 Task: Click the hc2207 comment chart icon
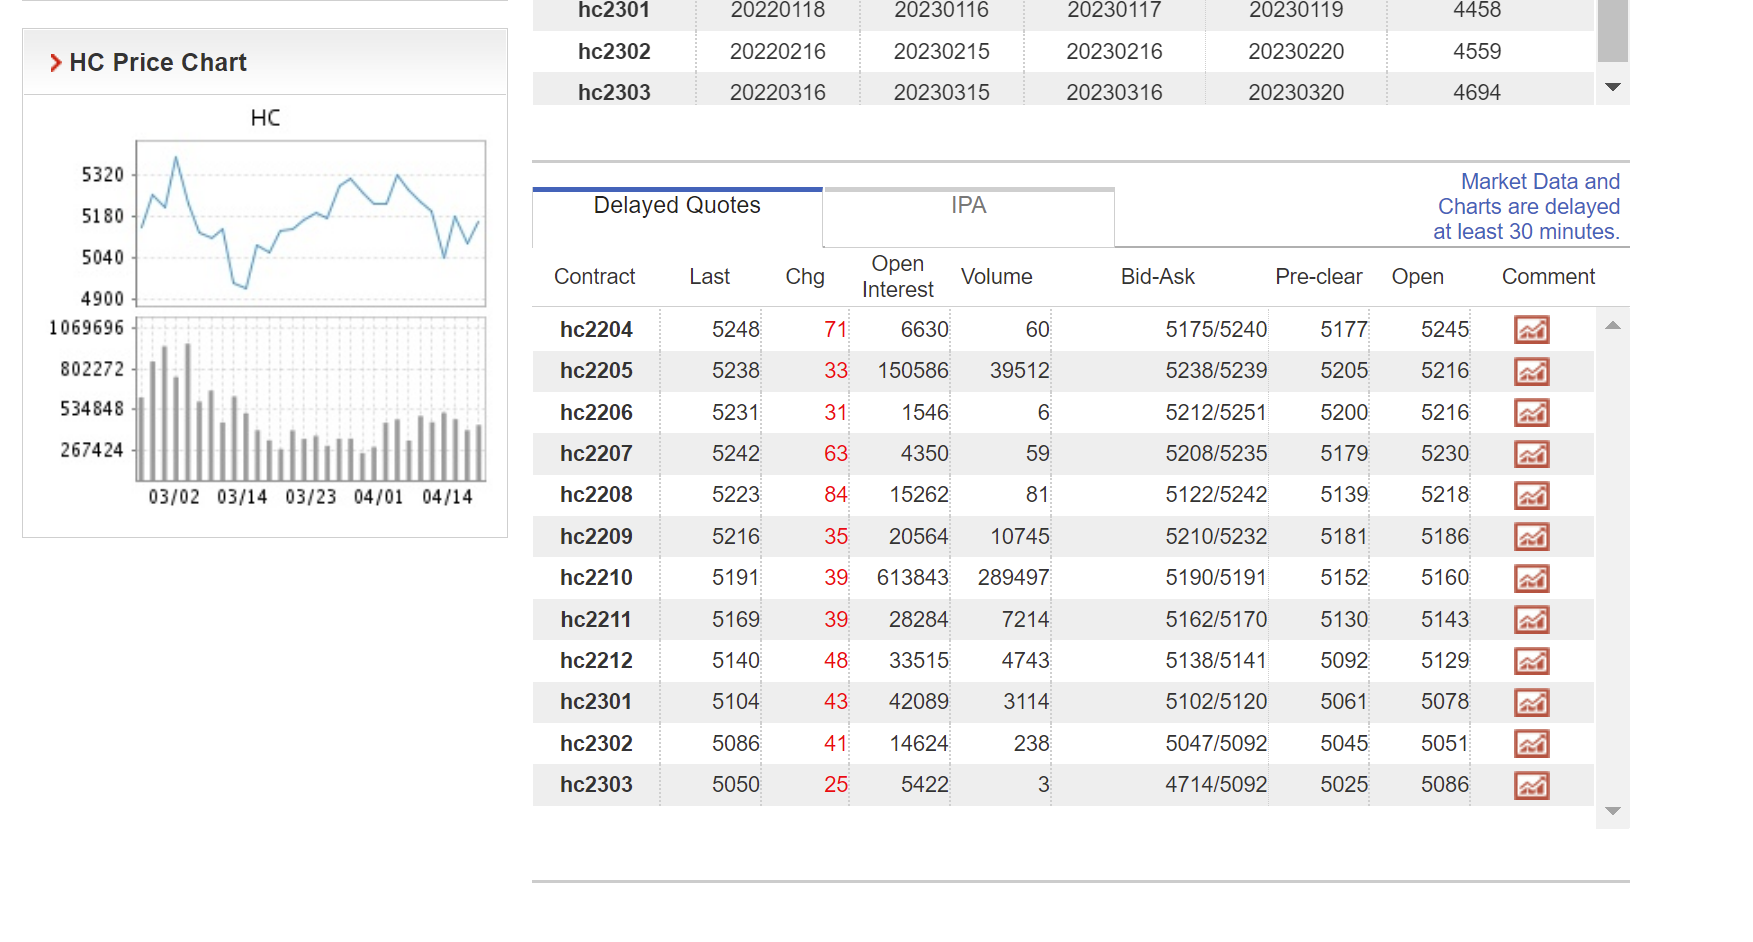[1531, 454]
